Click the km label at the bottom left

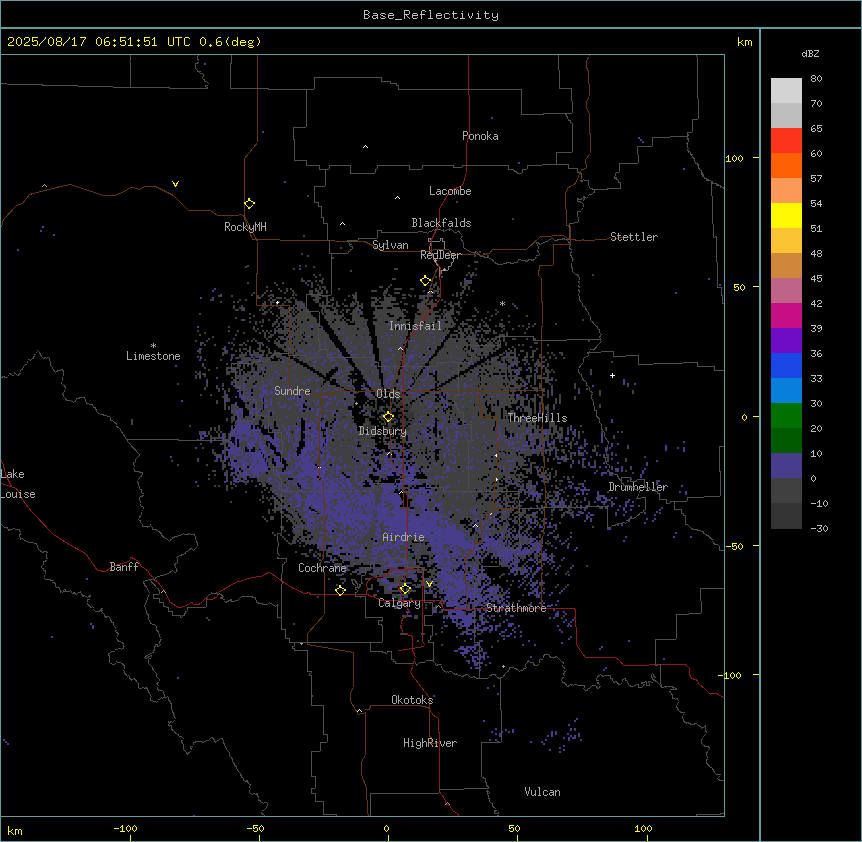tap(15, 830)
